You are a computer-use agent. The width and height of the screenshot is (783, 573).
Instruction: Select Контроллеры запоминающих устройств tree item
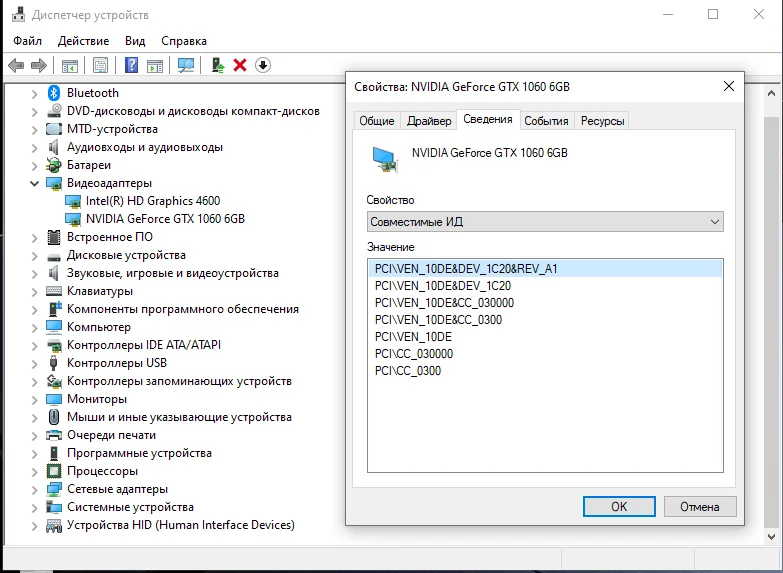pyautogui.click(x=179, y=381)
